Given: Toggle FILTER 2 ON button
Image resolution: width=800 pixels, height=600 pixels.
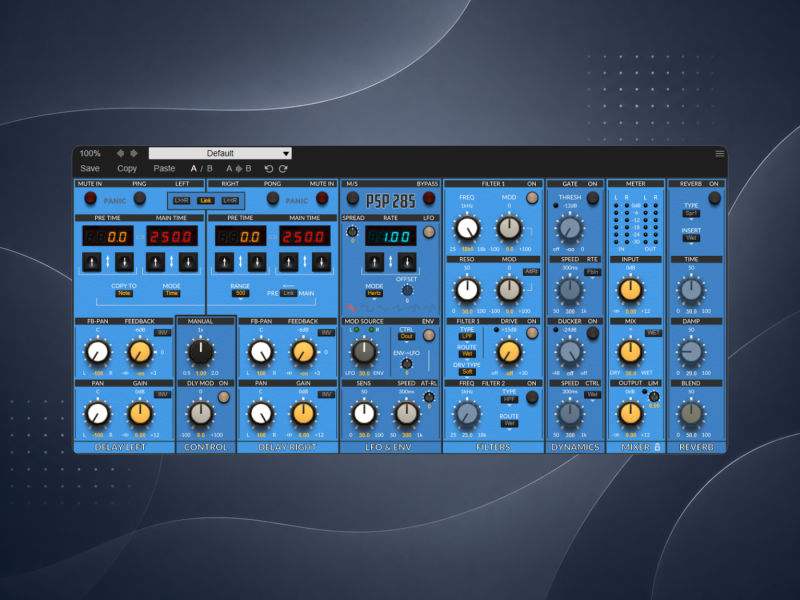Looking at the screenshot, I should pyautogui.click(x=532, y=397).
